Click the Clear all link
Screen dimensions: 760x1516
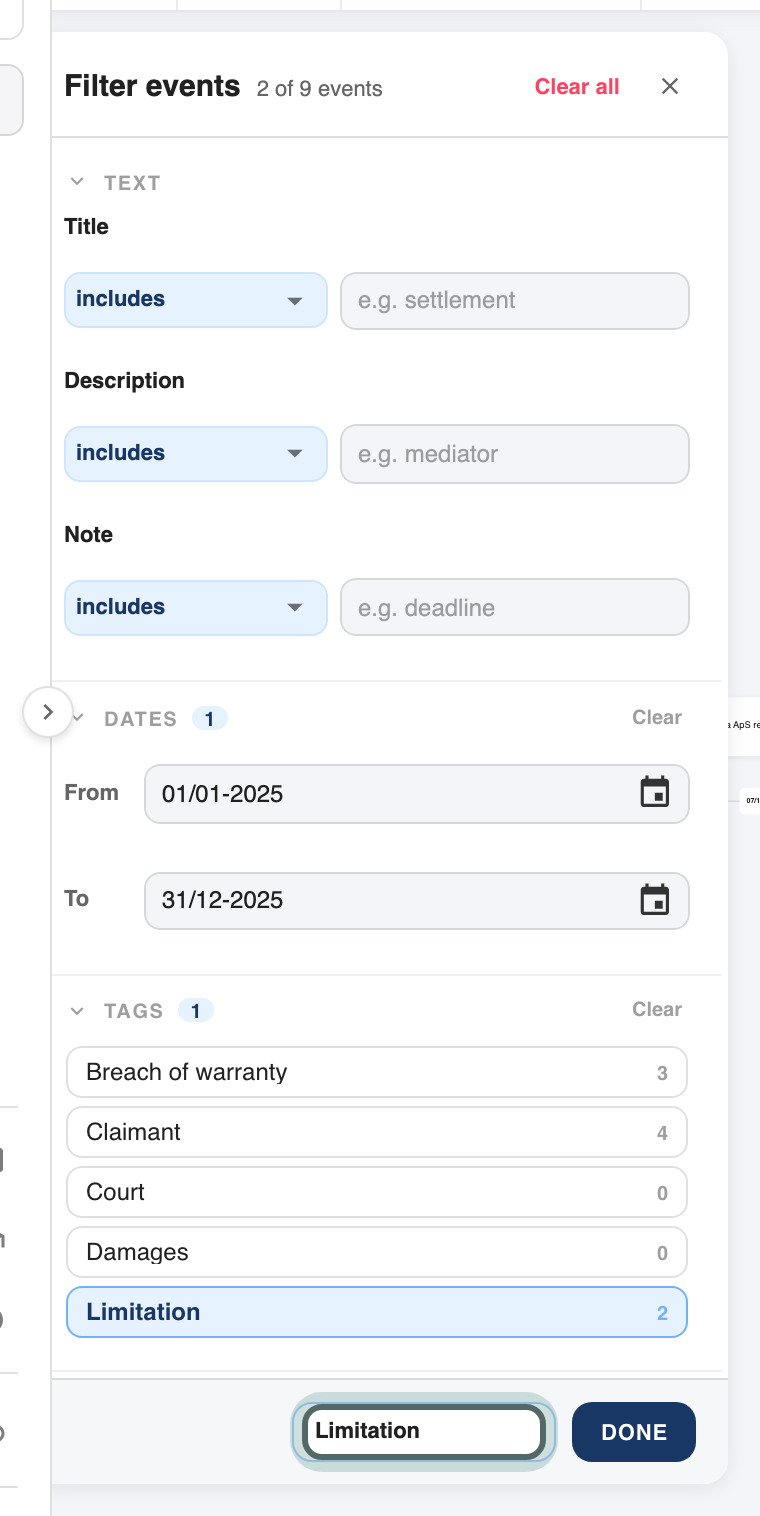coord(577,87)
